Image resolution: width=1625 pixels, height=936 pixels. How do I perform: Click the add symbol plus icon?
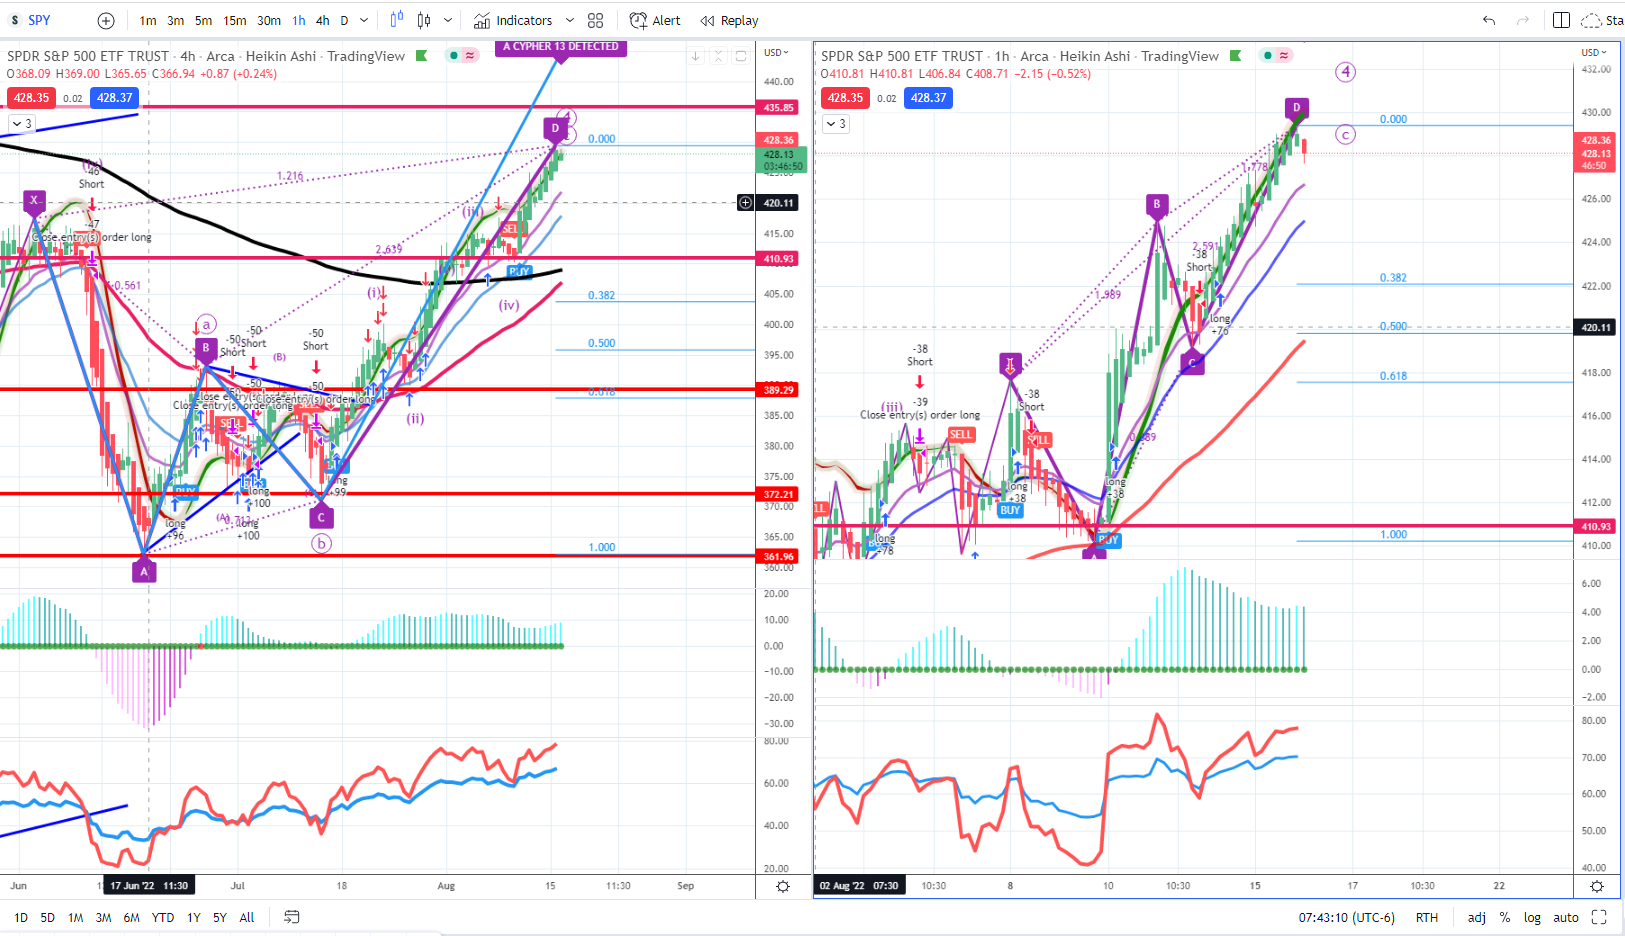[106, 20]
